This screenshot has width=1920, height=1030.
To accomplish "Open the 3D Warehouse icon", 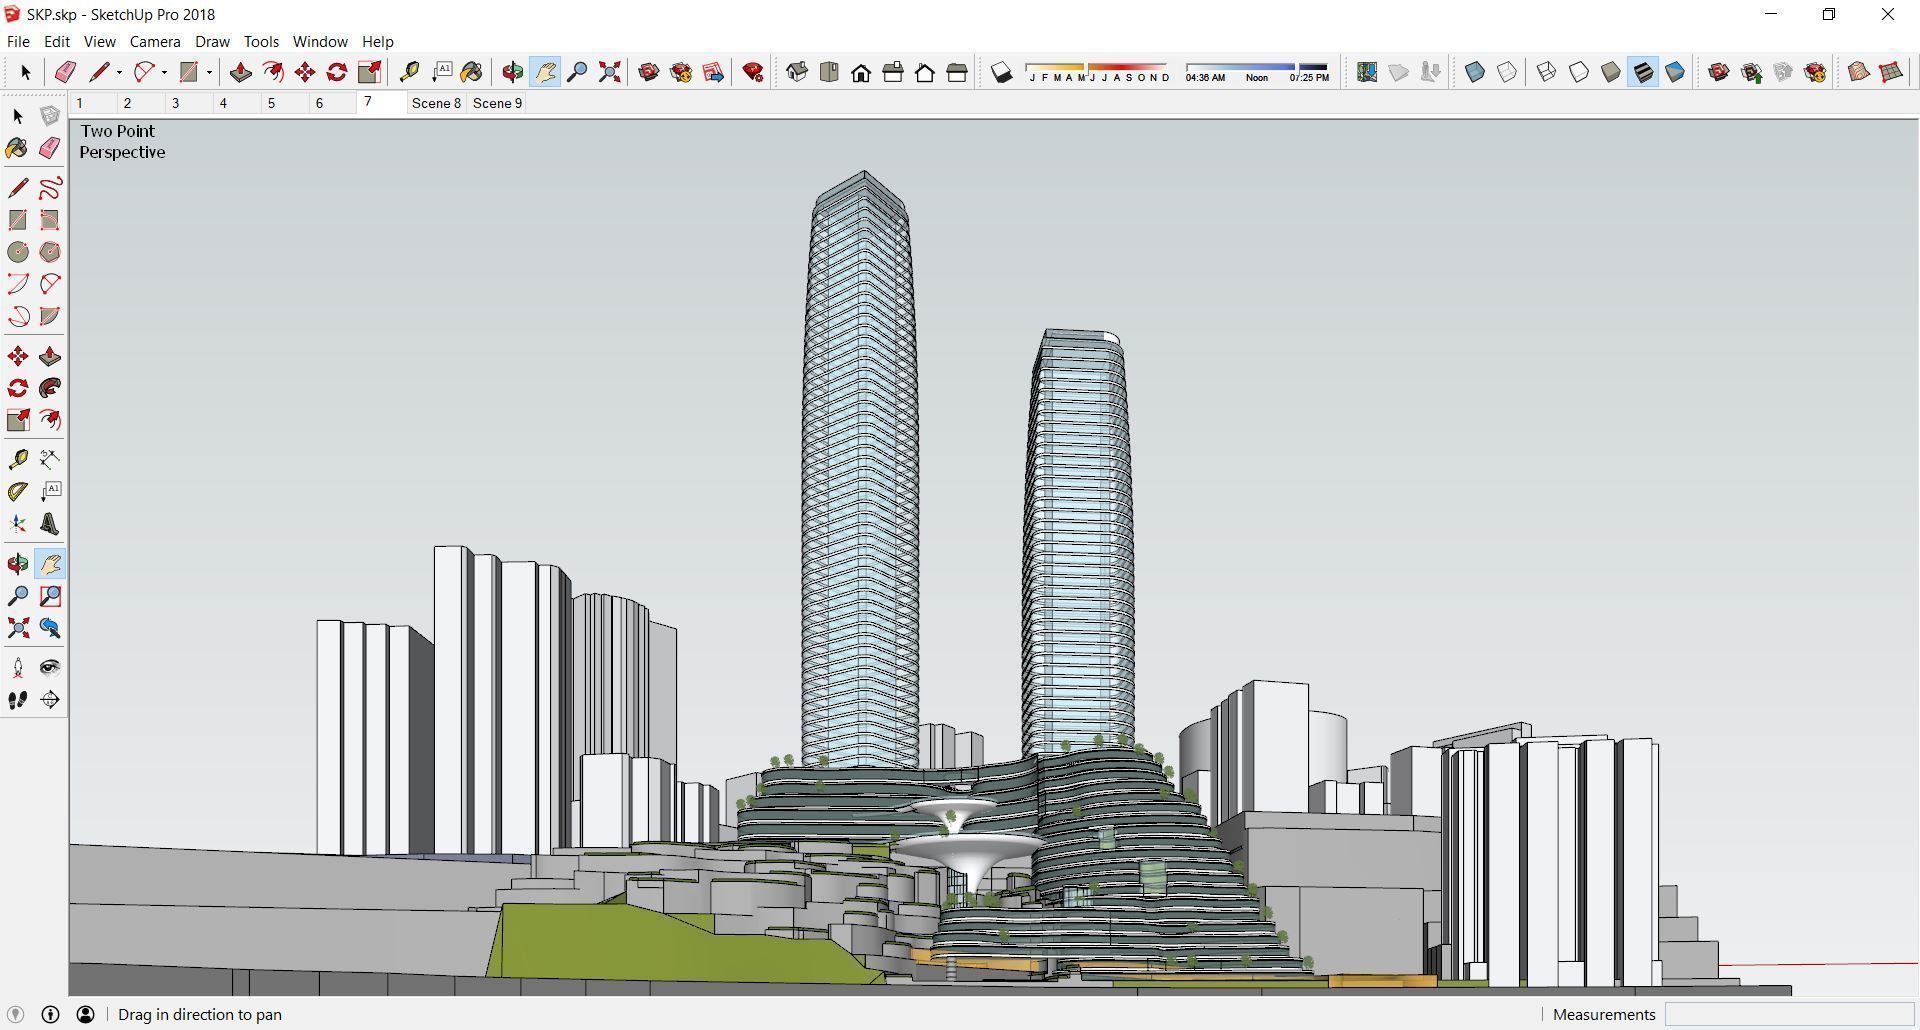I will (x=648, y=71).
